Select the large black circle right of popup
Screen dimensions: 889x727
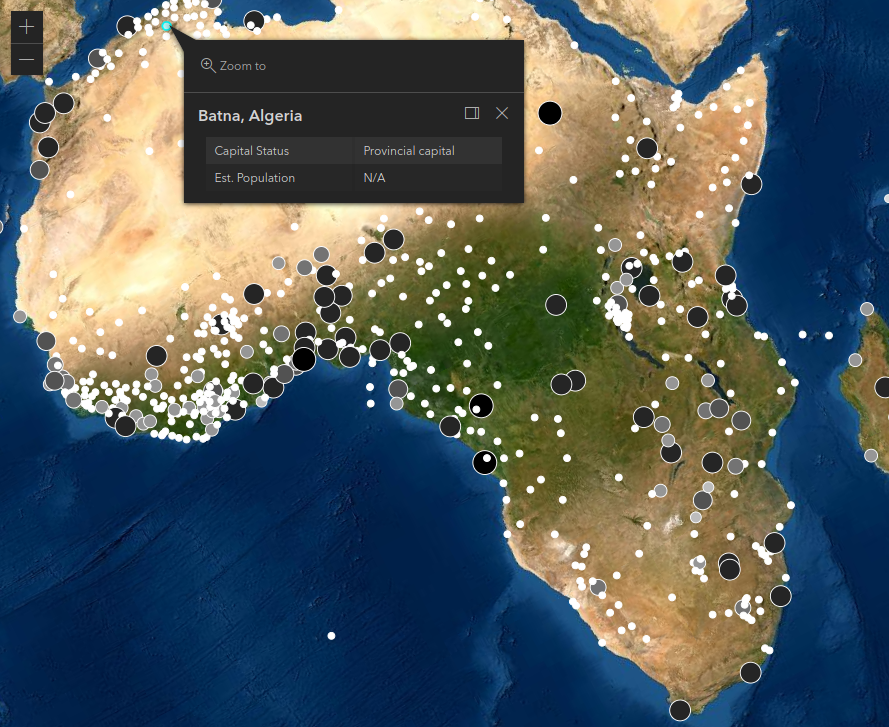pyautogui.click(x=549, y=113)
